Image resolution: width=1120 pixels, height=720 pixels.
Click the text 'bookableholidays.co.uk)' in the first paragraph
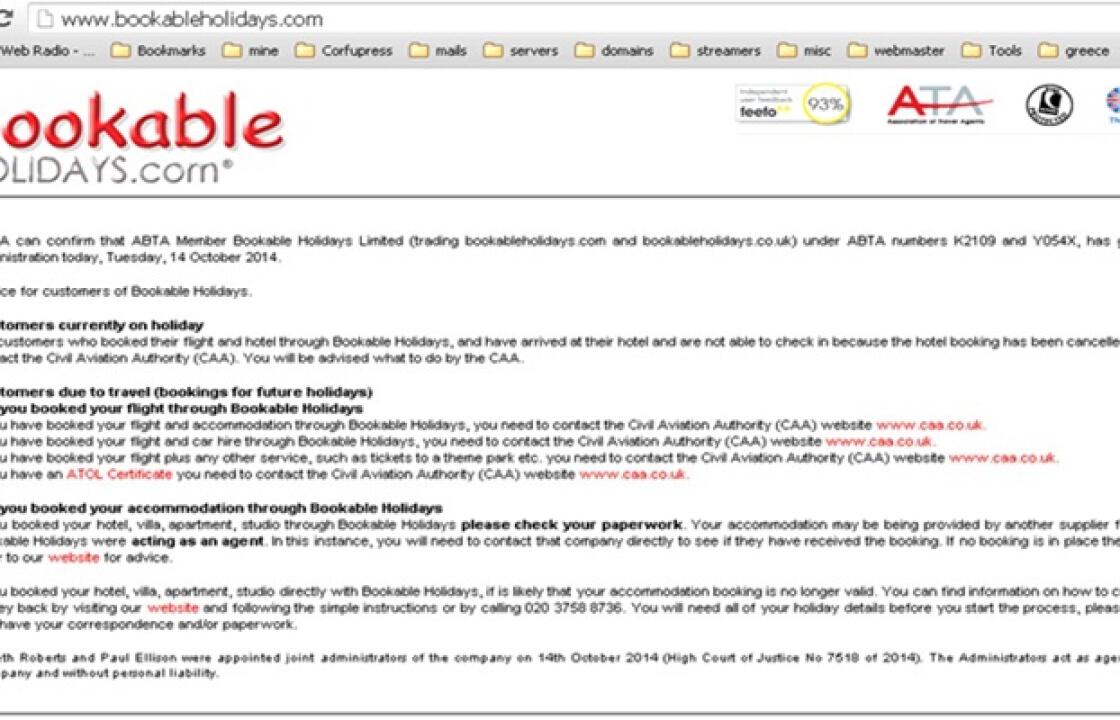click(719, 241)
